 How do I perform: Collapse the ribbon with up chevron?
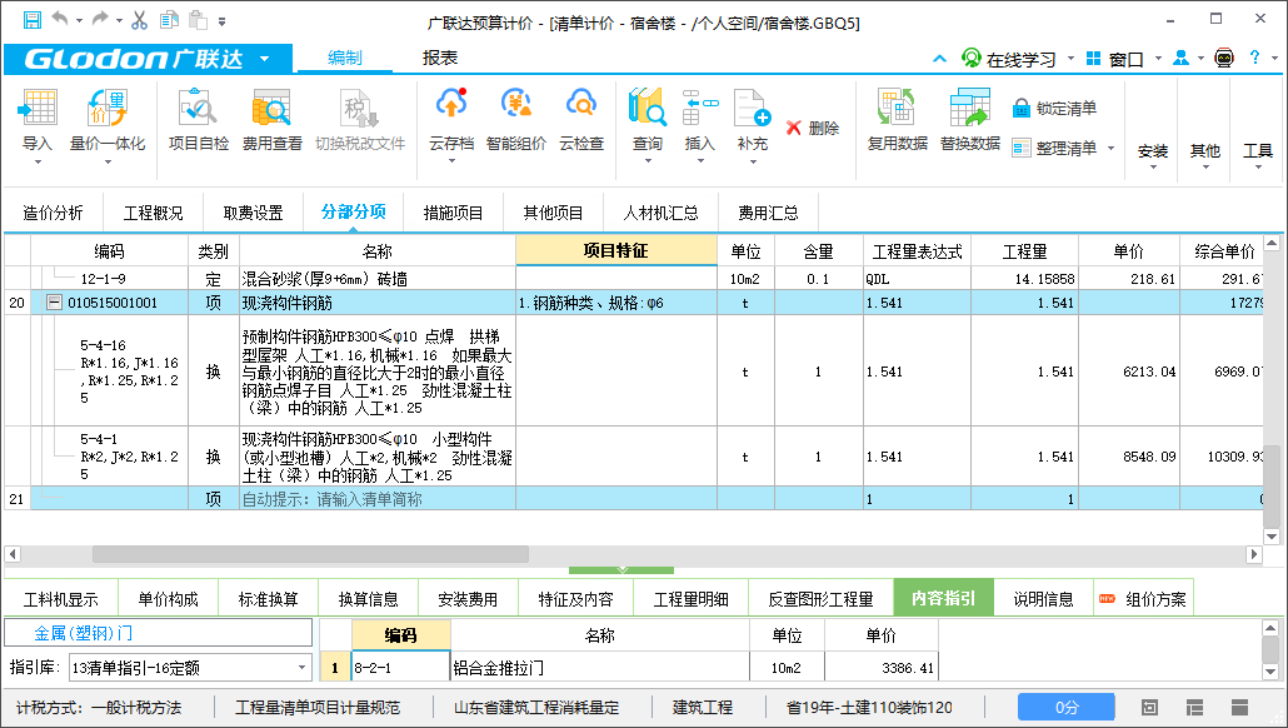pos(939,59)
